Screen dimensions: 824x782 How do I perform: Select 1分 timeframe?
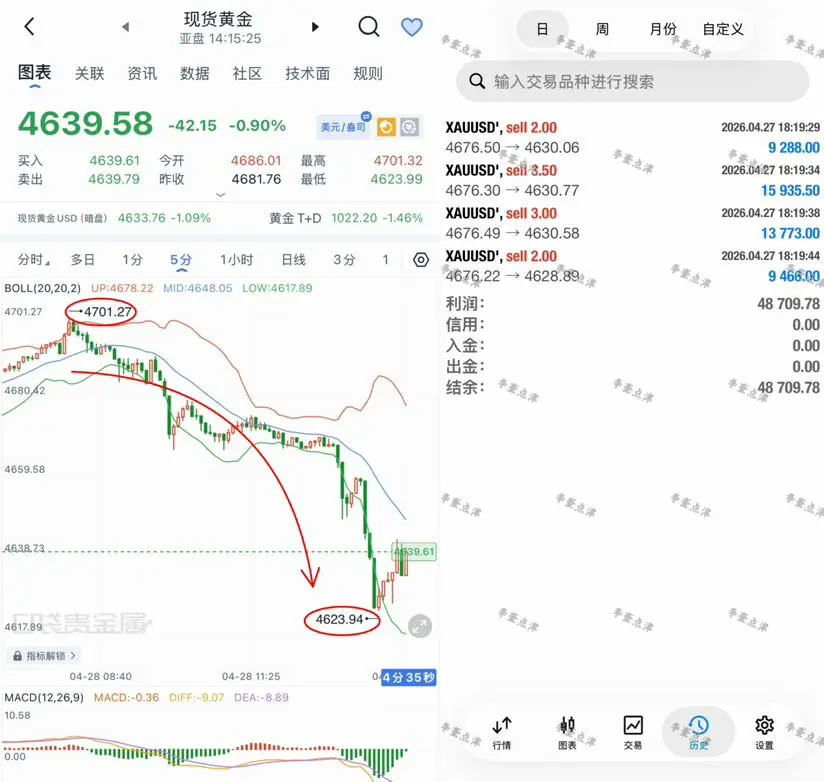[132, 260]
